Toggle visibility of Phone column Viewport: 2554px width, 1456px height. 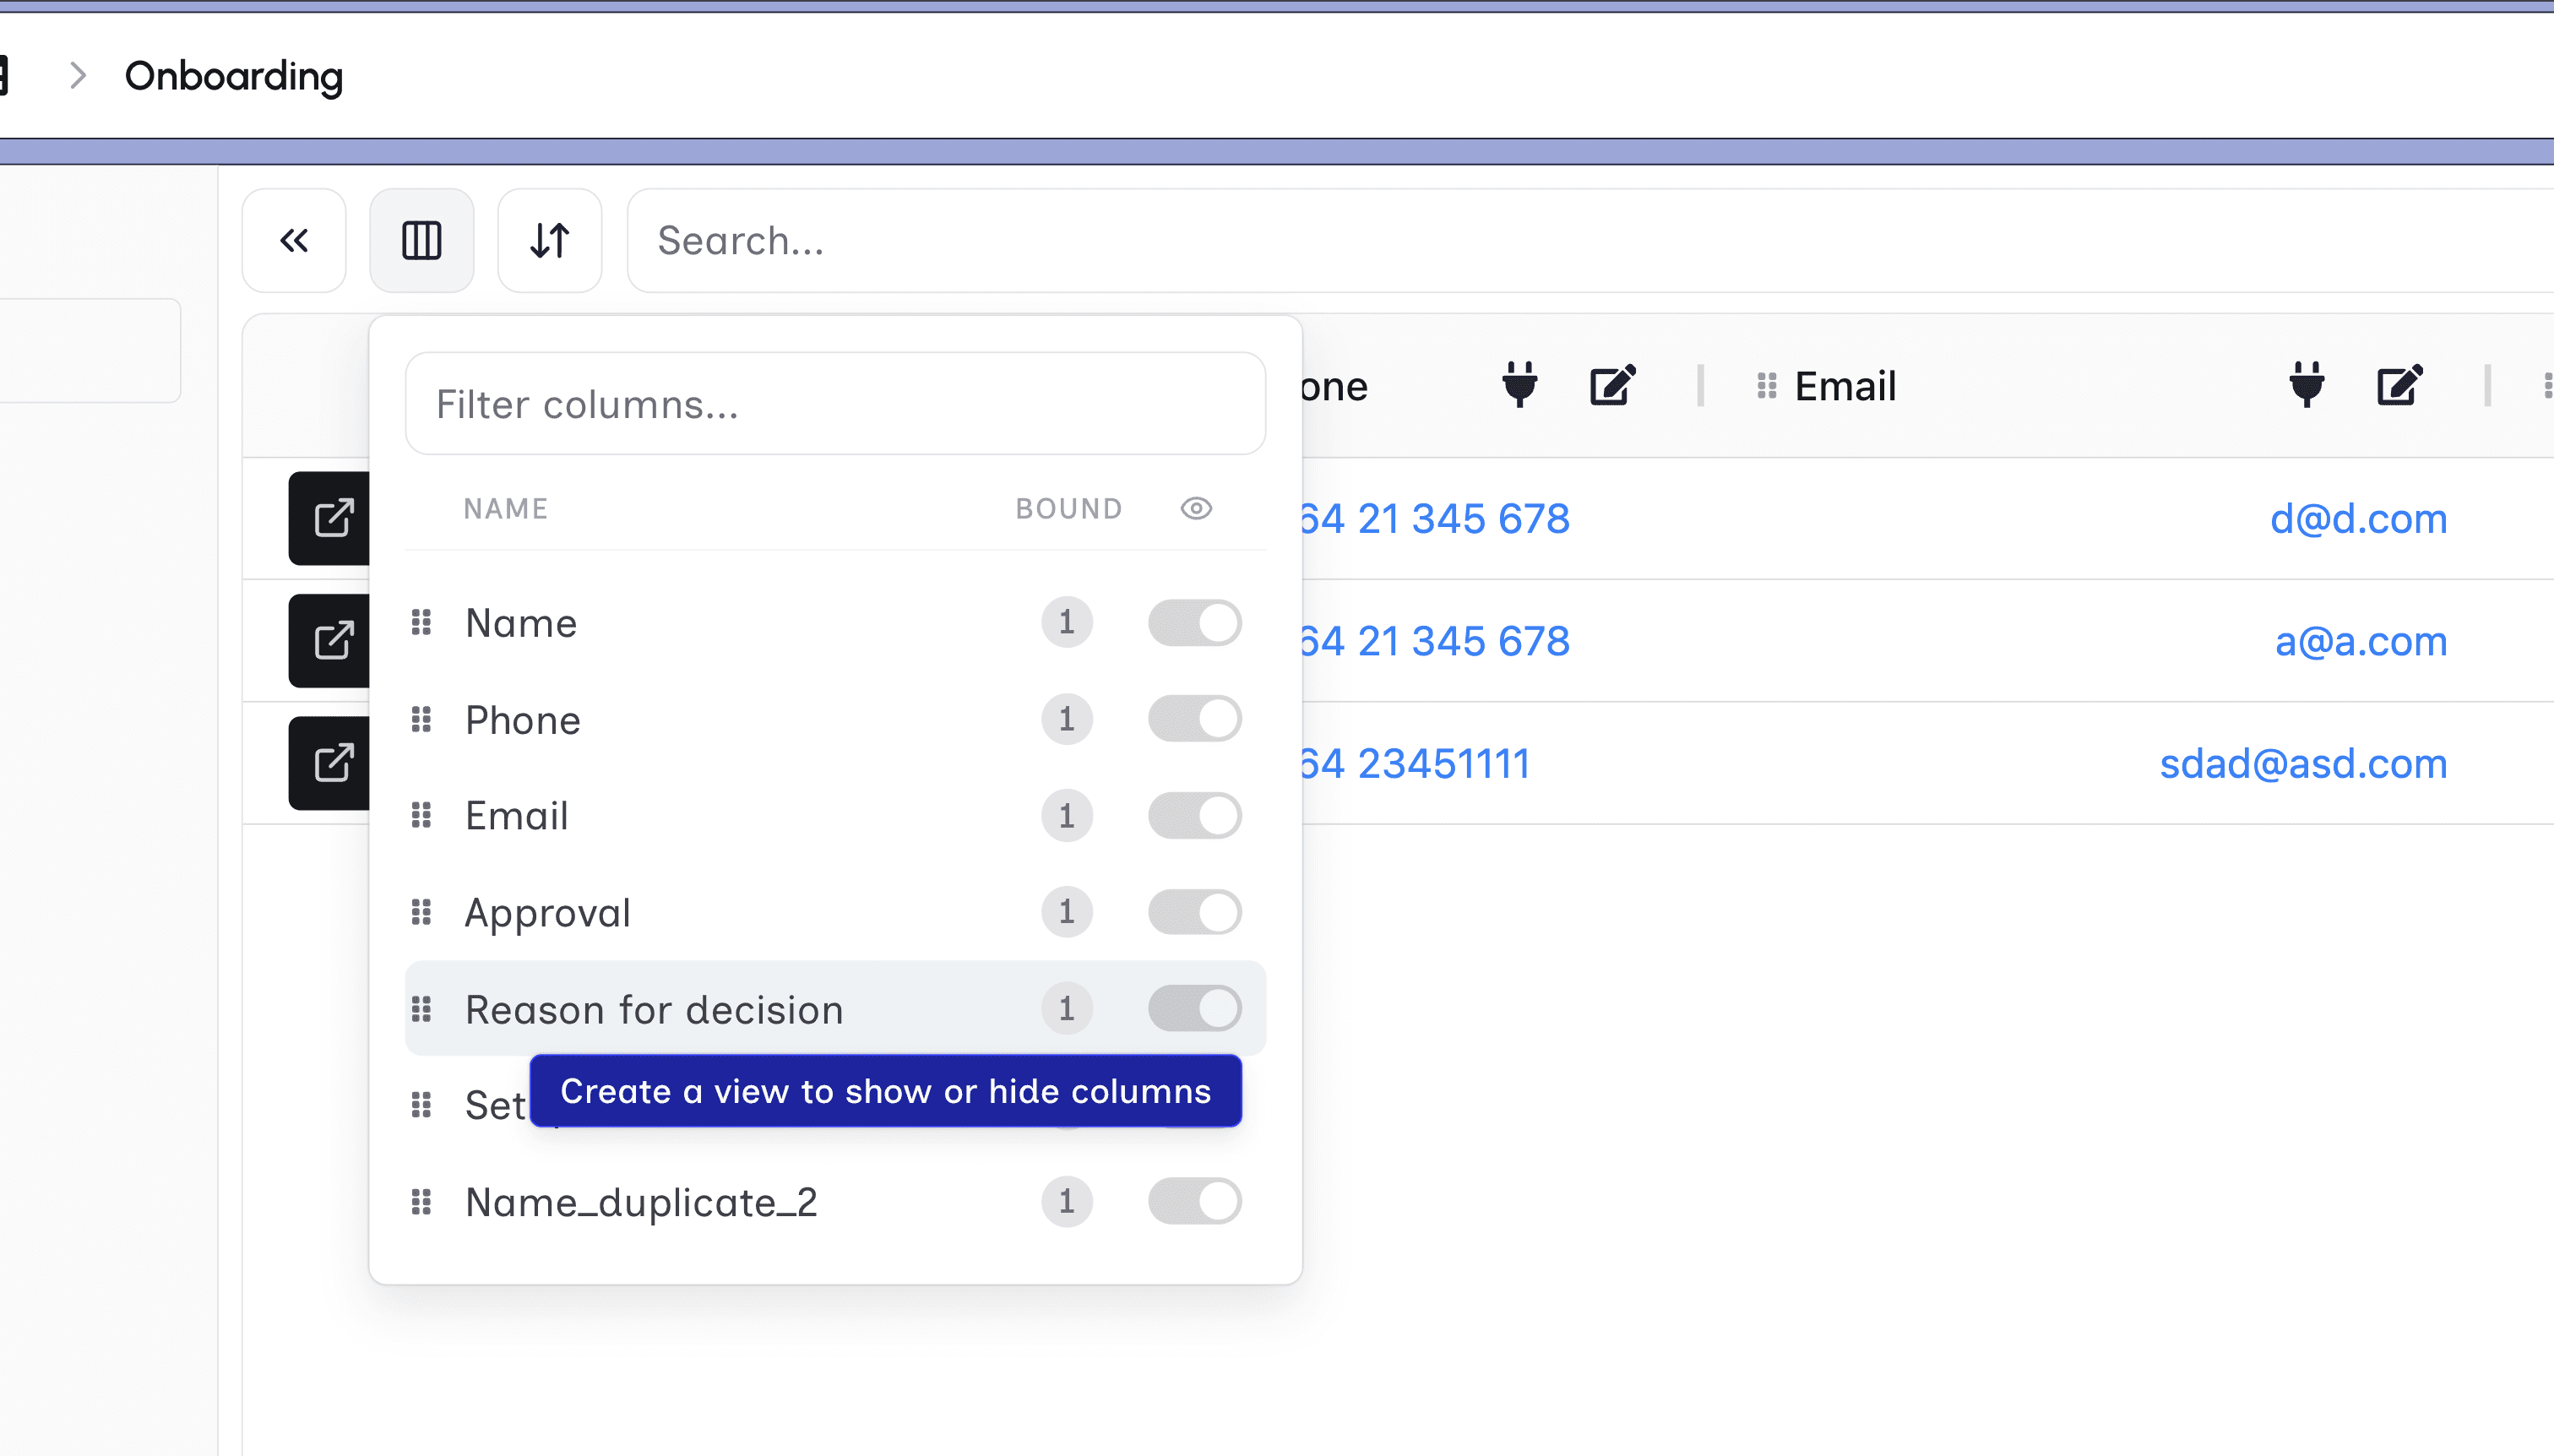[x=1195, y=719]
